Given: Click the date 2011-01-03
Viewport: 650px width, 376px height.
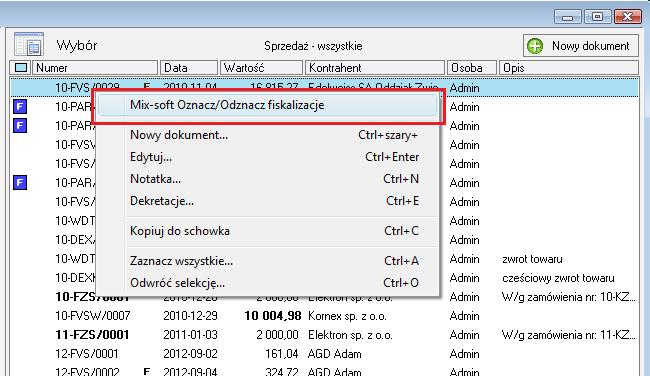Looking at the screenshot, I should pos(190,335).
